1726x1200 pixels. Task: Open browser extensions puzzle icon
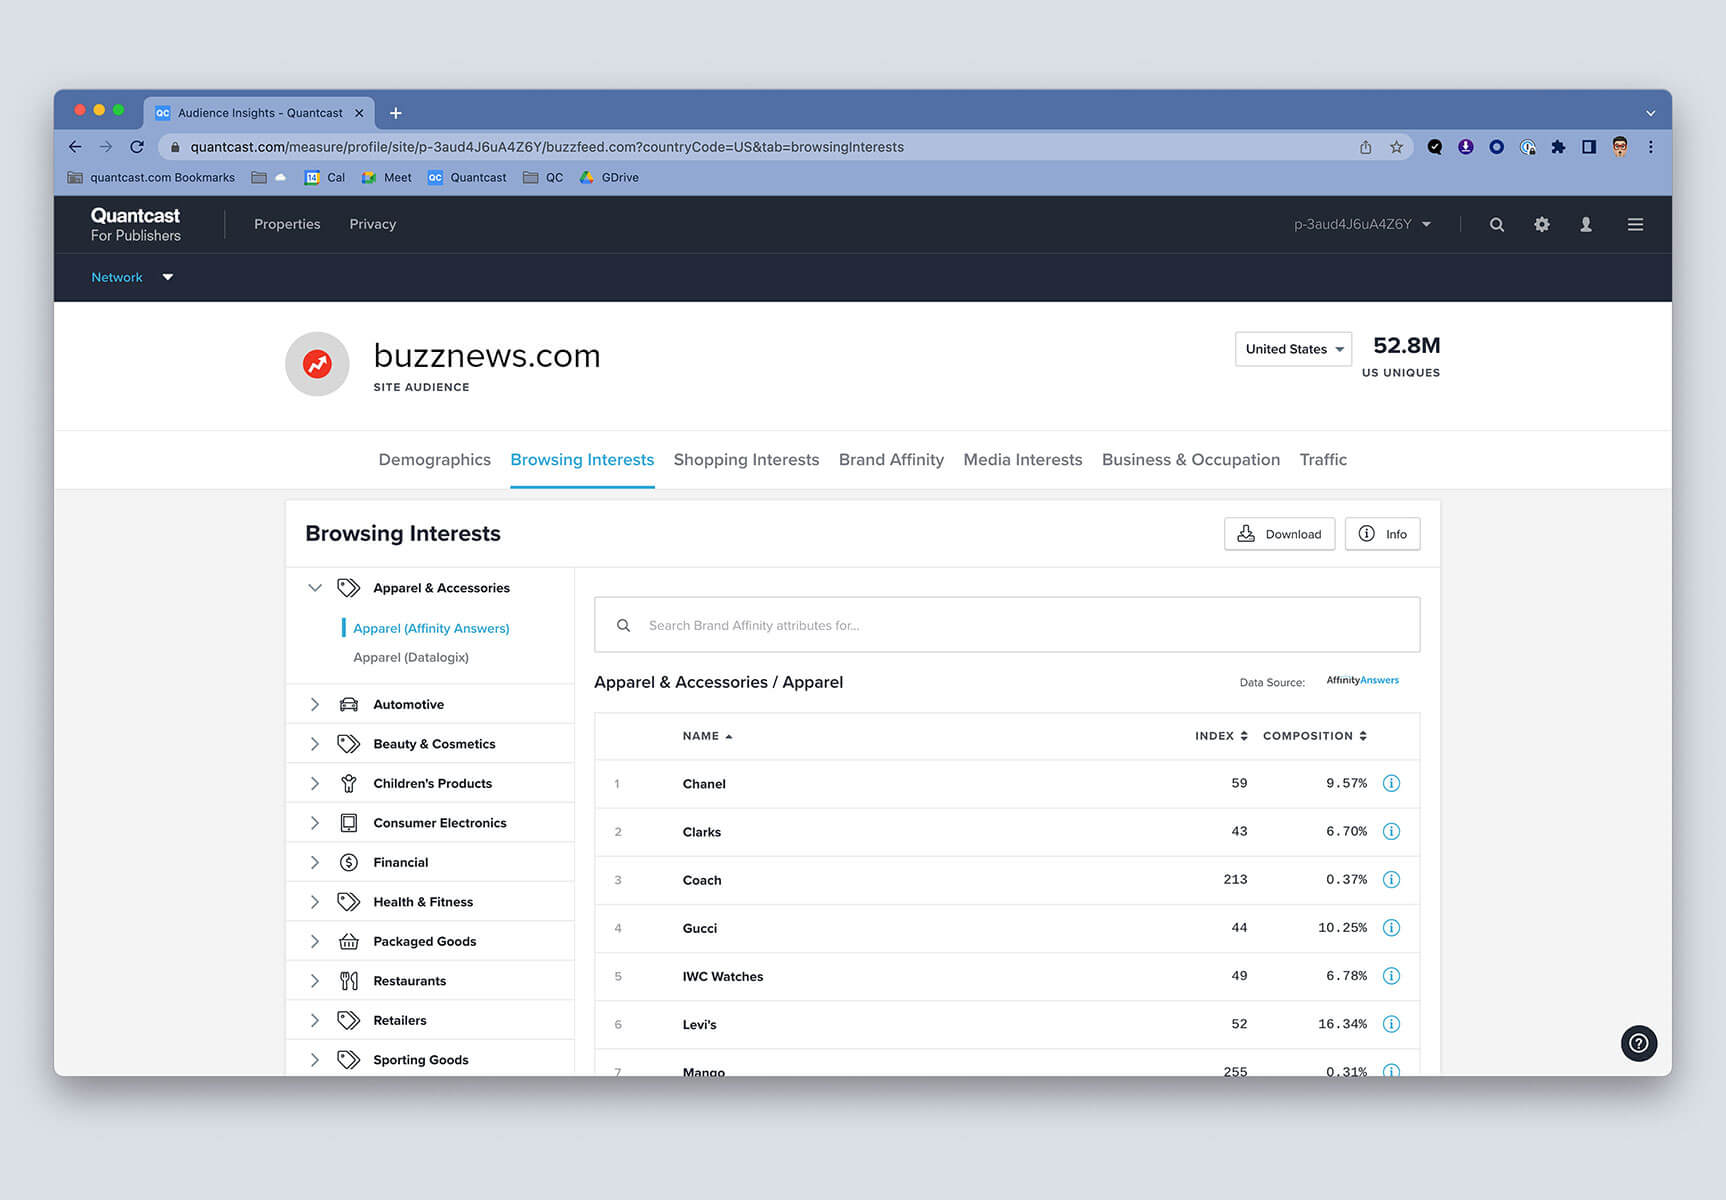(1558, 147)
